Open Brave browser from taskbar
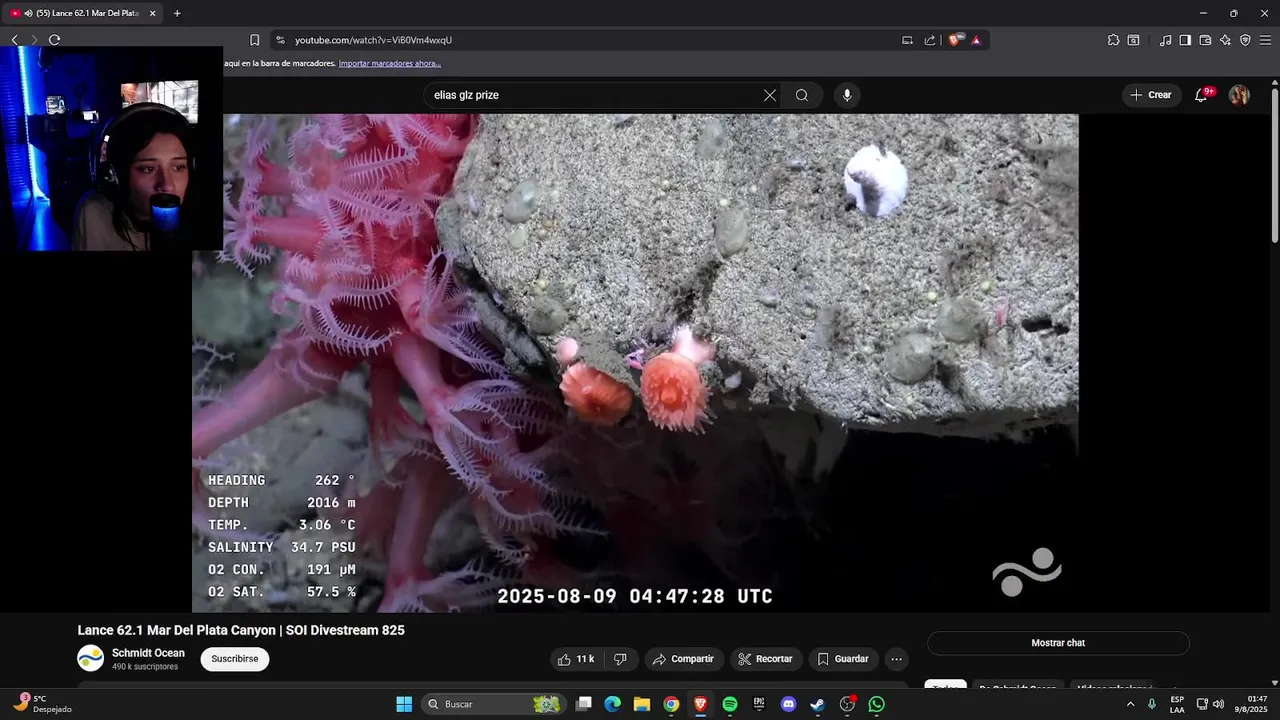The height and width of the screenshot is (720, 1280). coord(700,704)
